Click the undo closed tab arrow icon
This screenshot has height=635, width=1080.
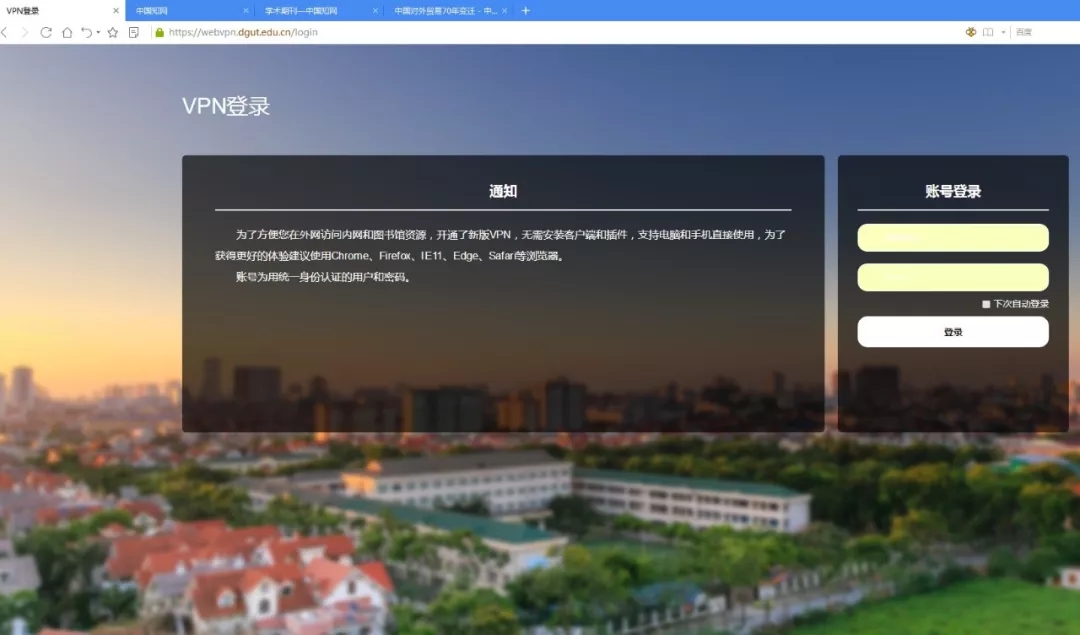coord(86,32)
